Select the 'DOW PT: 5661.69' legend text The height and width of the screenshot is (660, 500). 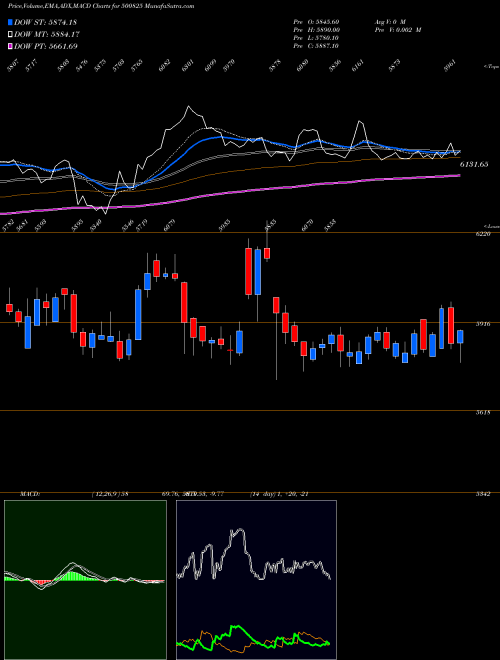[x=46, y=46]
